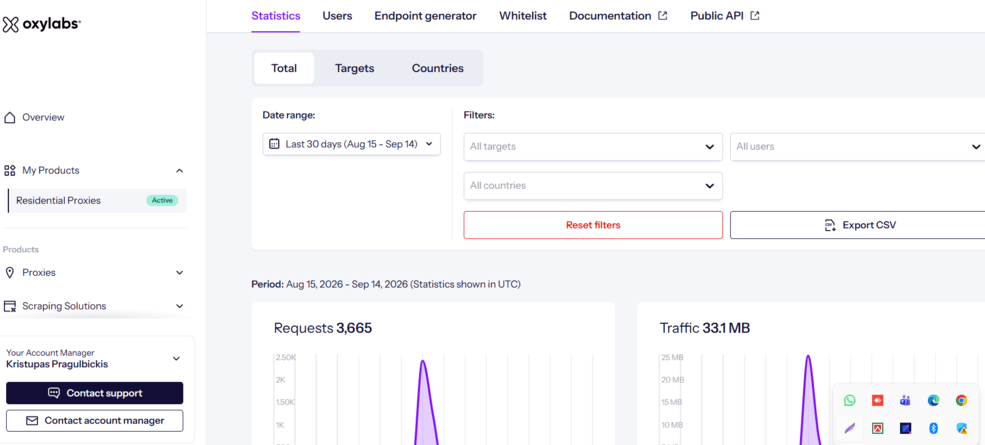Image resolution: width=985 pixels, height=445 pixels.
Task: Select the Total statistics view
Action: click(284, 68)
